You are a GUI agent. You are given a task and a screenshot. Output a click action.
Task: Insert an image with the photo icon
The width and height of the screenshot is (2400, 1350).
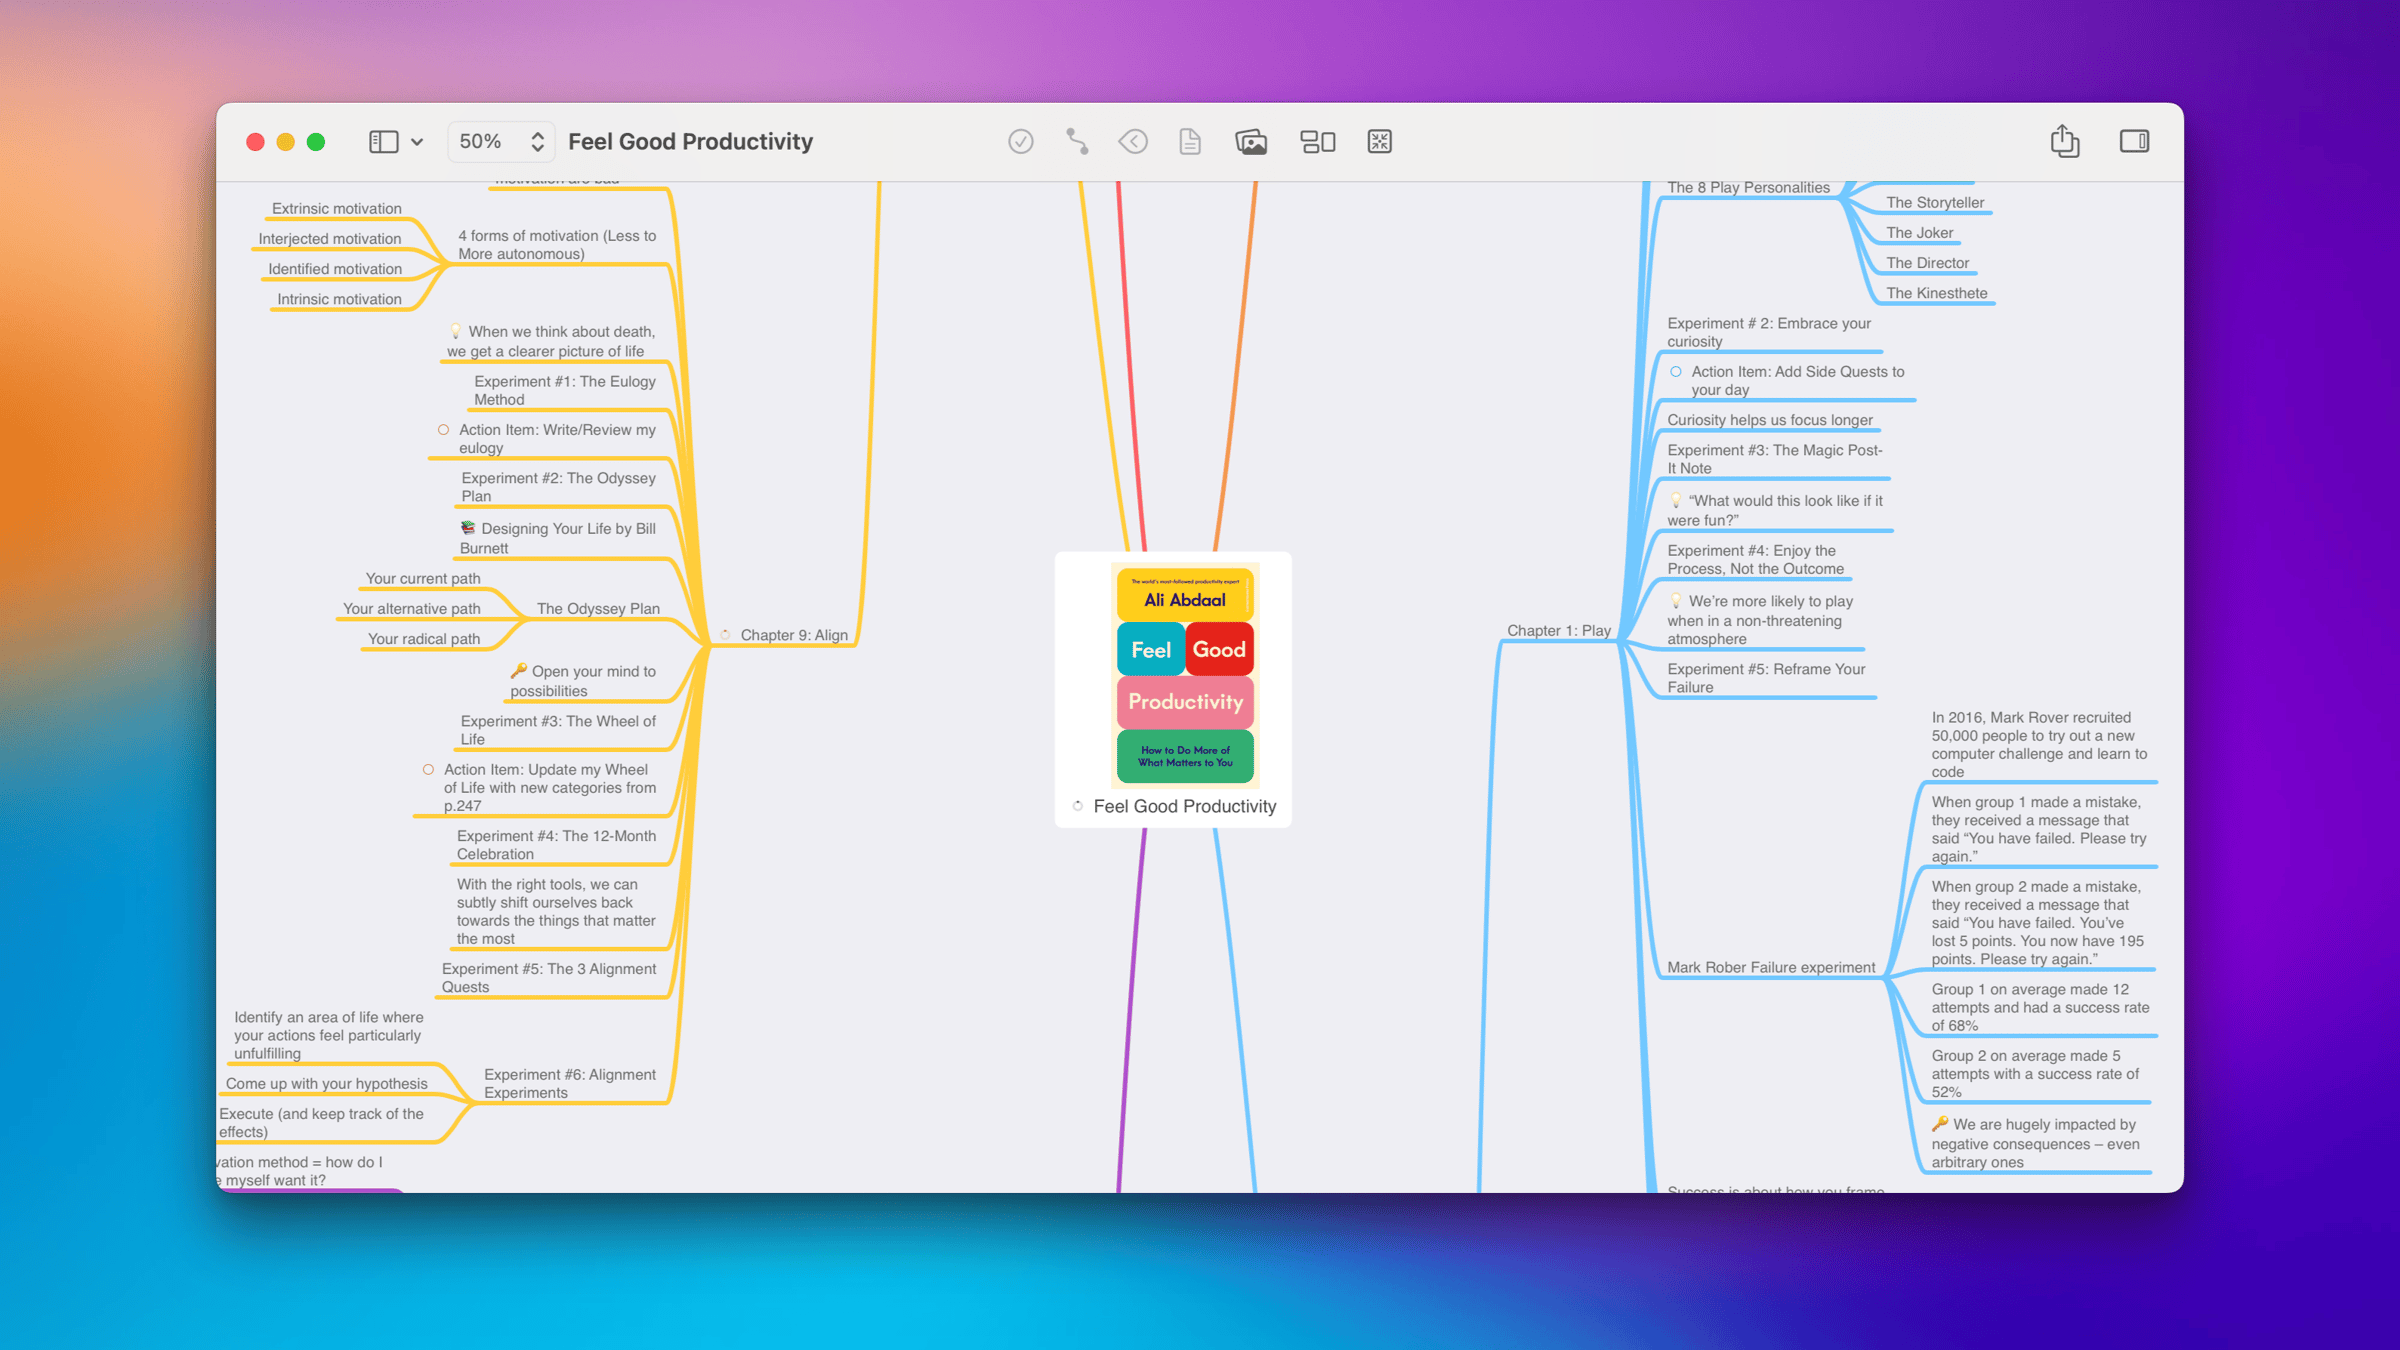click(1251, 142)
